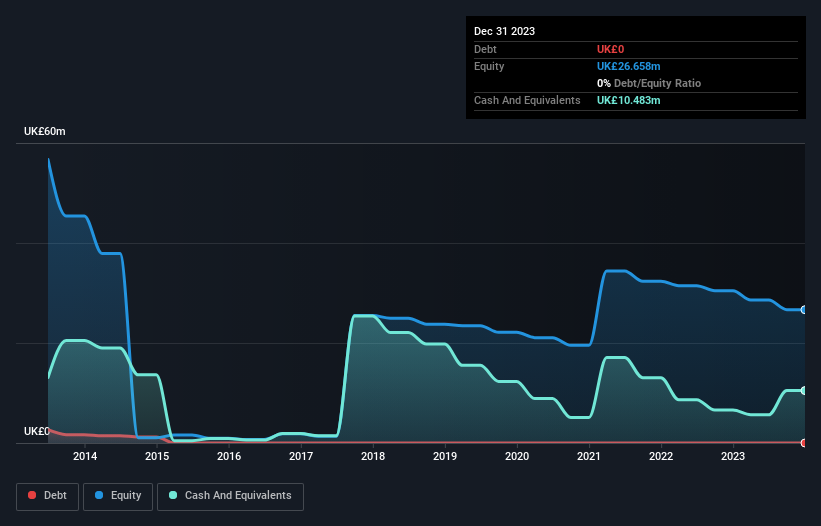Viewport: 821px width, 526px height.
Task: Click the Dec 31 2023 tooltip date heading
Action: pos(504,31)
